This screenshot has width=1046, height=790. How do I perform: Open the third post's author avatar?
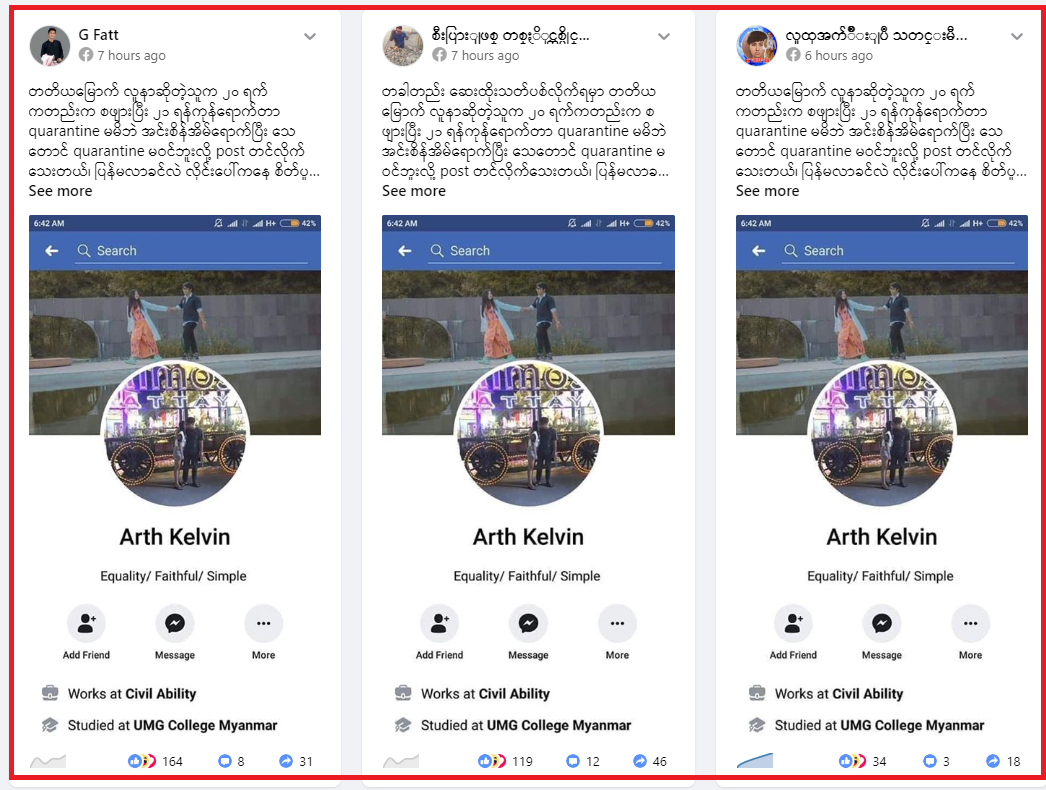click(756, 45)
